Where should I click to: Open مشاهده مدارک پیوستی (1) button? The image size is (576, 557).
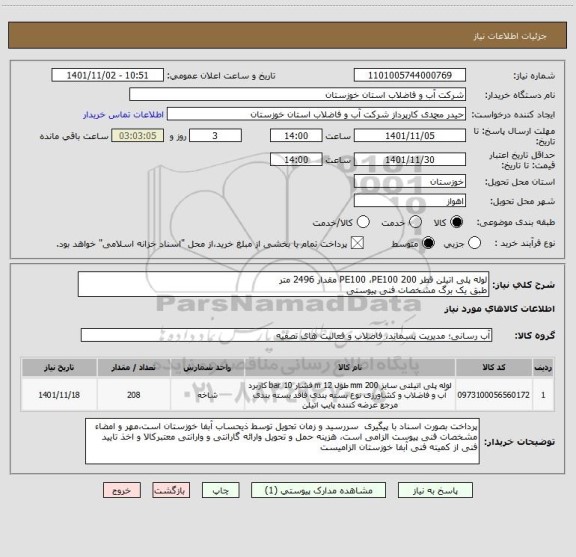(318, 490)
